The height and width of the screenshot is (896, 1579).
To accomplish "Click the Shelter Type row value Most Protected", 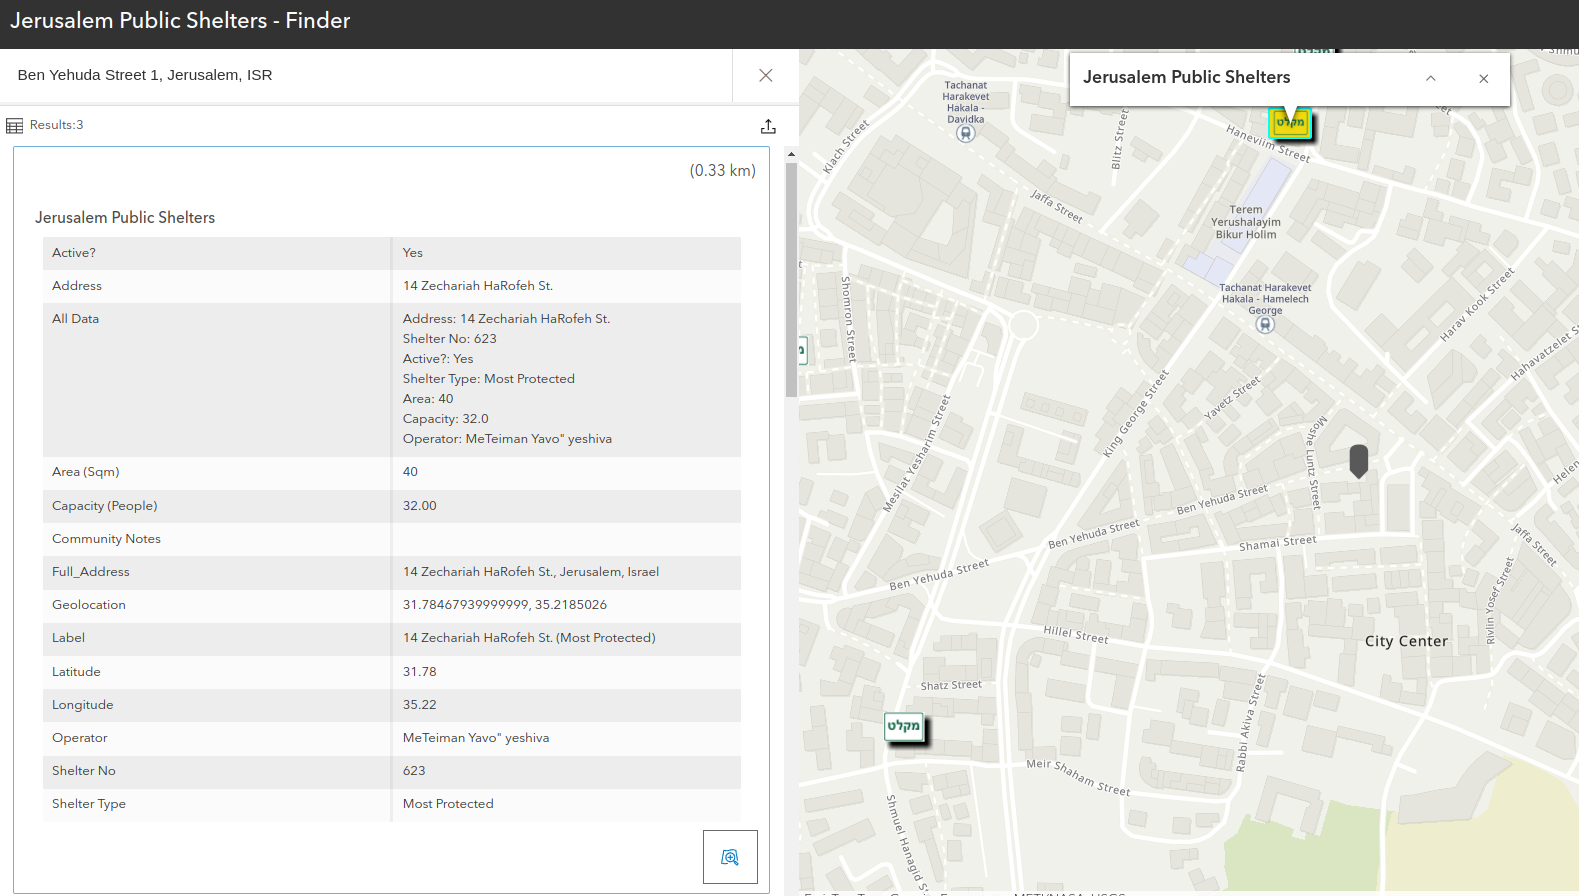I will 448,804.
